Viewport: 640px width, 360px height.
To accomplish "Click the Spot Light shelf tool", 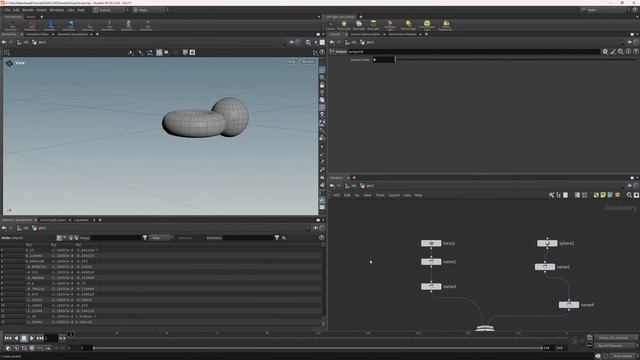I will click(x=358, y=25).
